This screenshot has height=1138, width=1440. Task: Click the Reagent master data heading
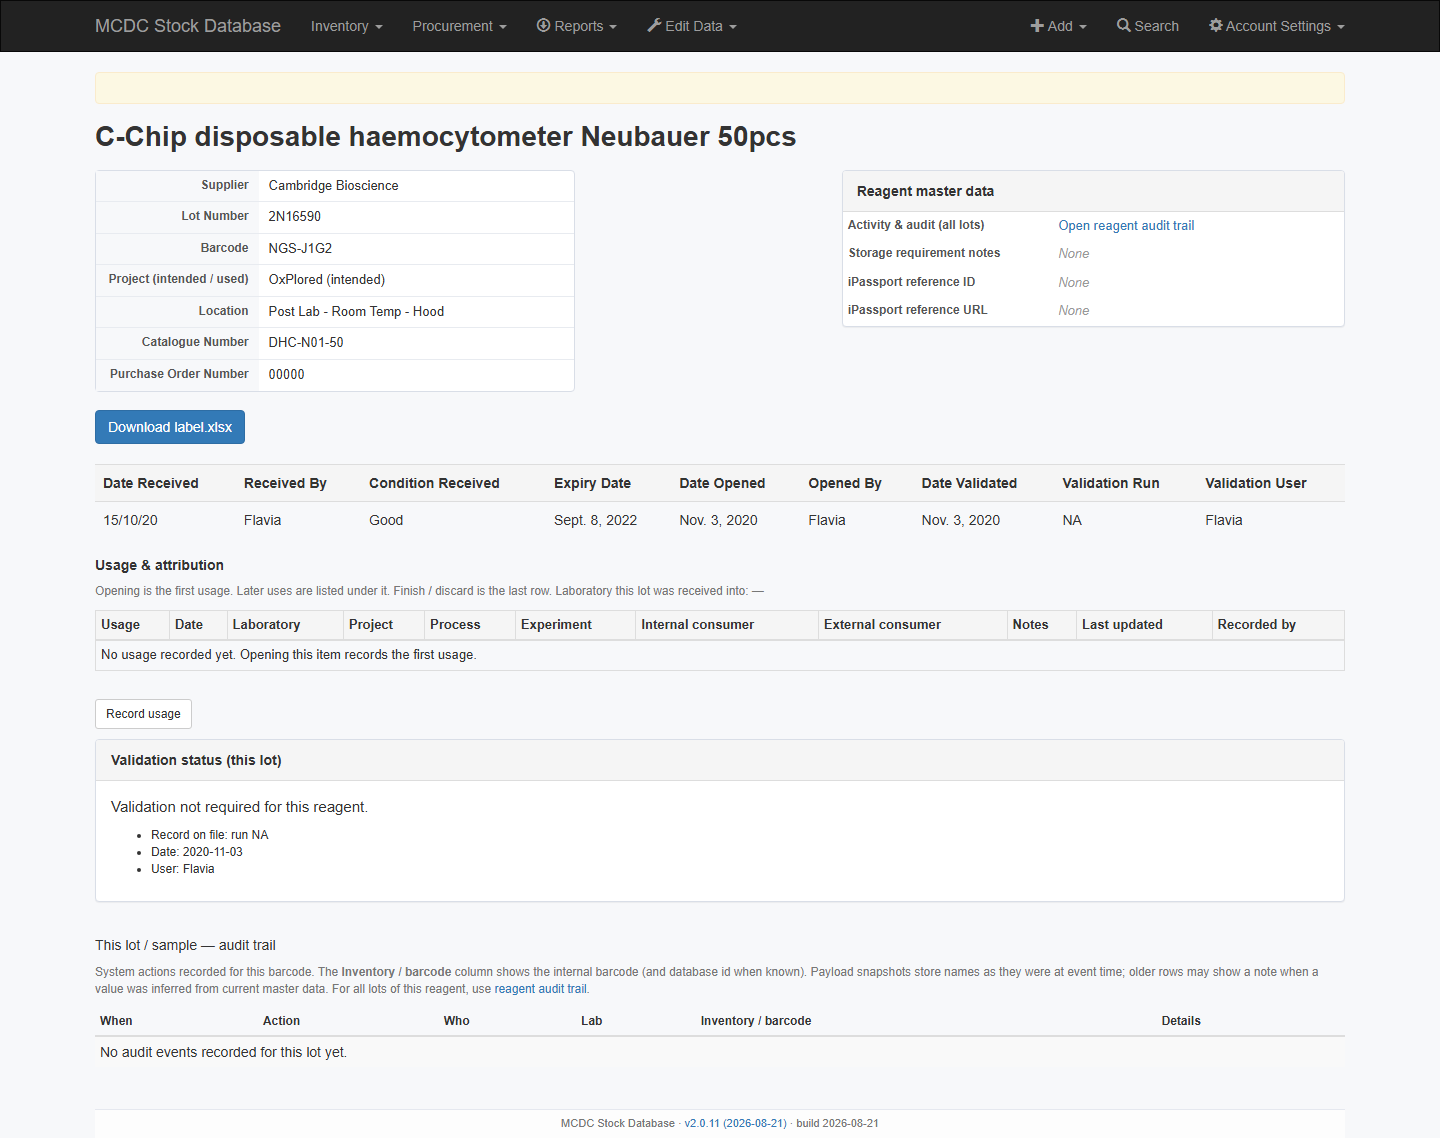point(925,192)
